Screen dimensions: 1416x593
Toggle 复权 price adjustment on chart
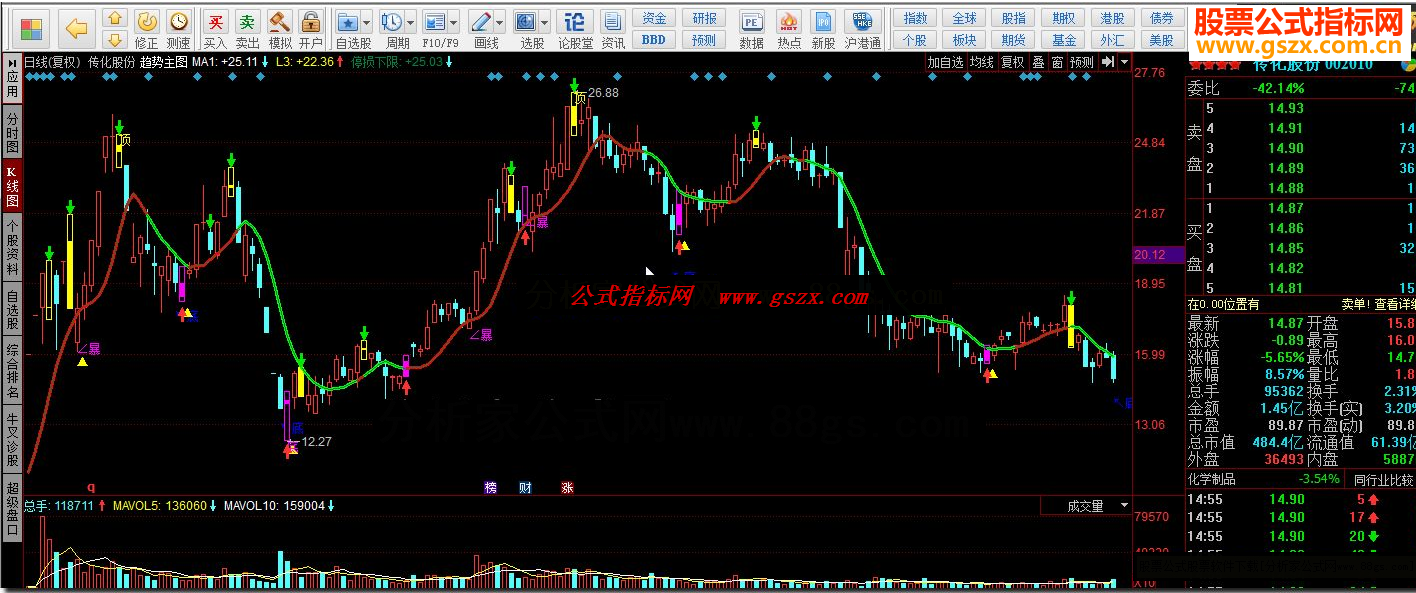point(1013,62)
